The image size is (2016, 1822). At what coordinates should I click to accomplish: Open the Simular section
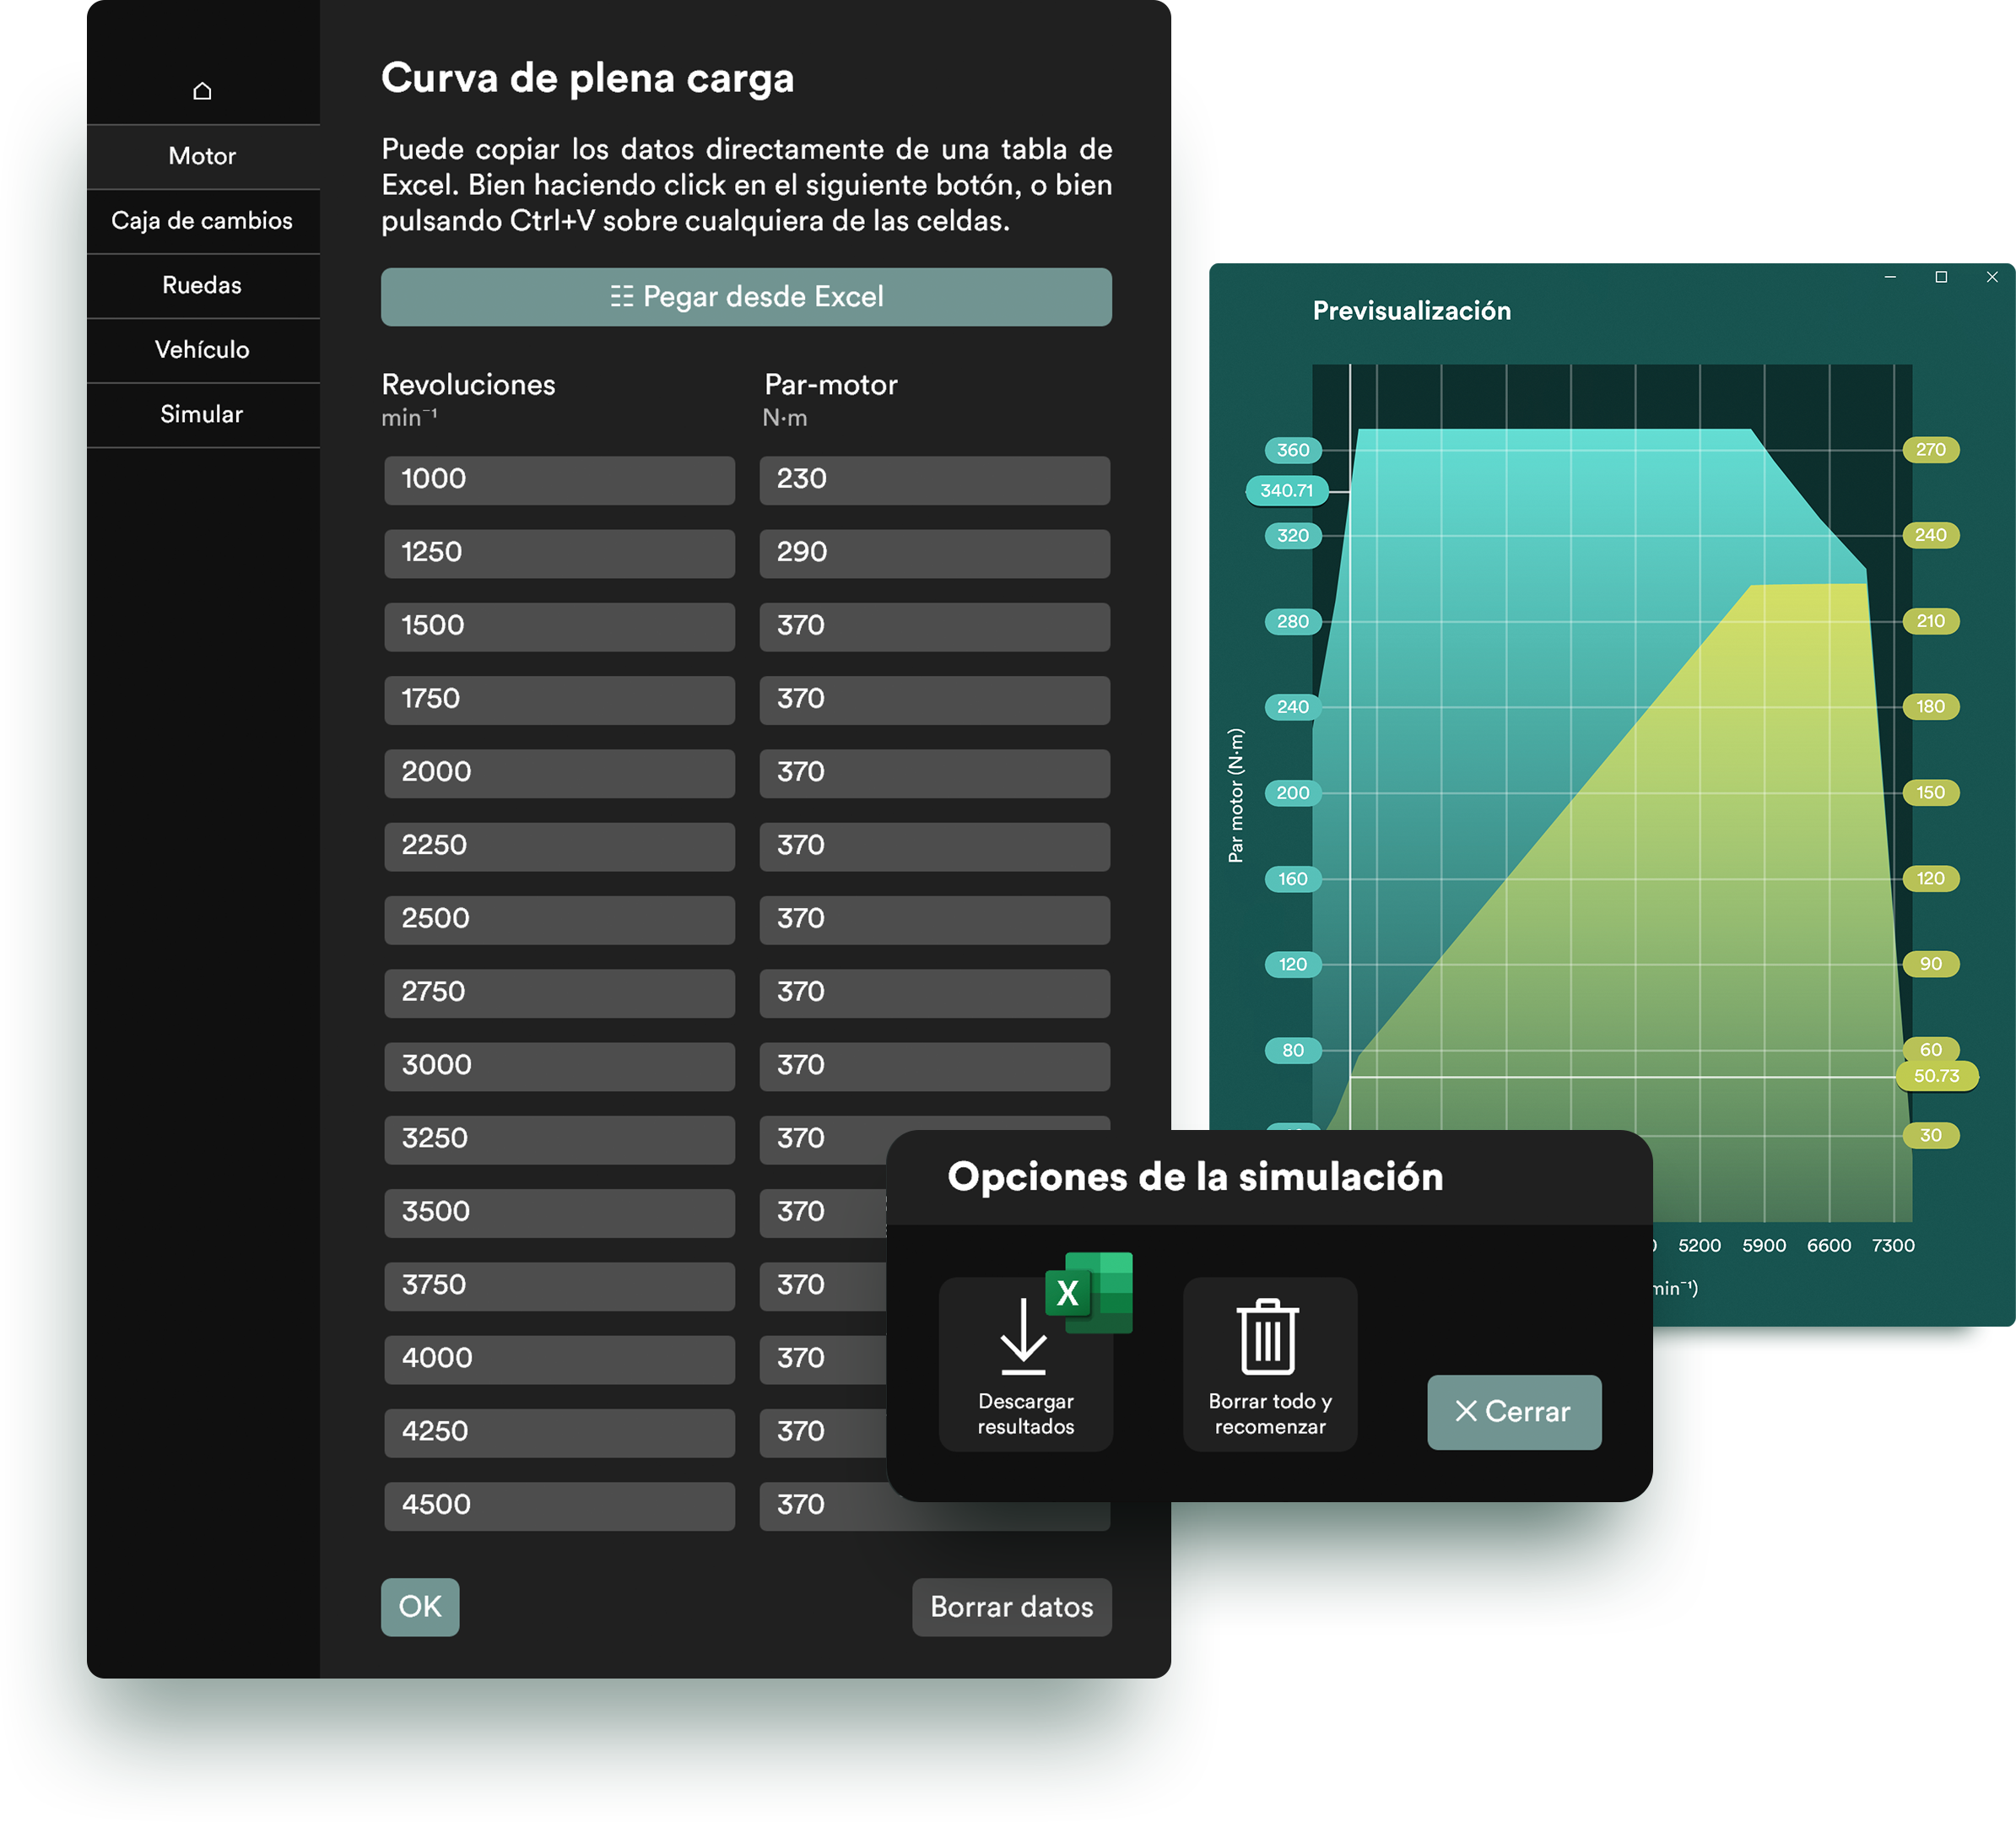(x=203, y=414)
